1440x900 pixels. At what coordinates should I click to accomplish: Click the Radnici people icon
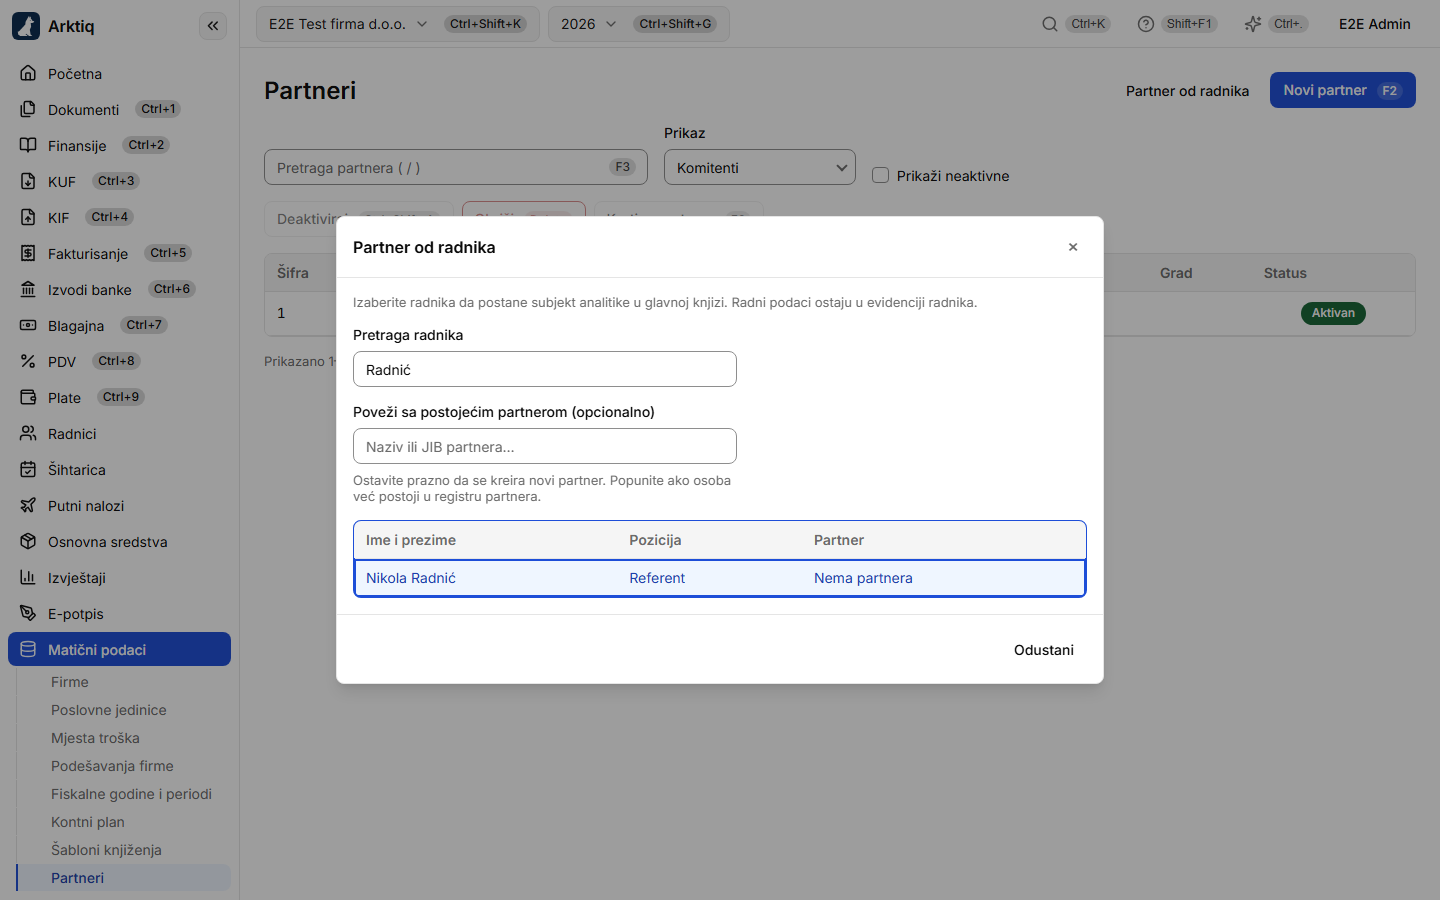[28, 433]
